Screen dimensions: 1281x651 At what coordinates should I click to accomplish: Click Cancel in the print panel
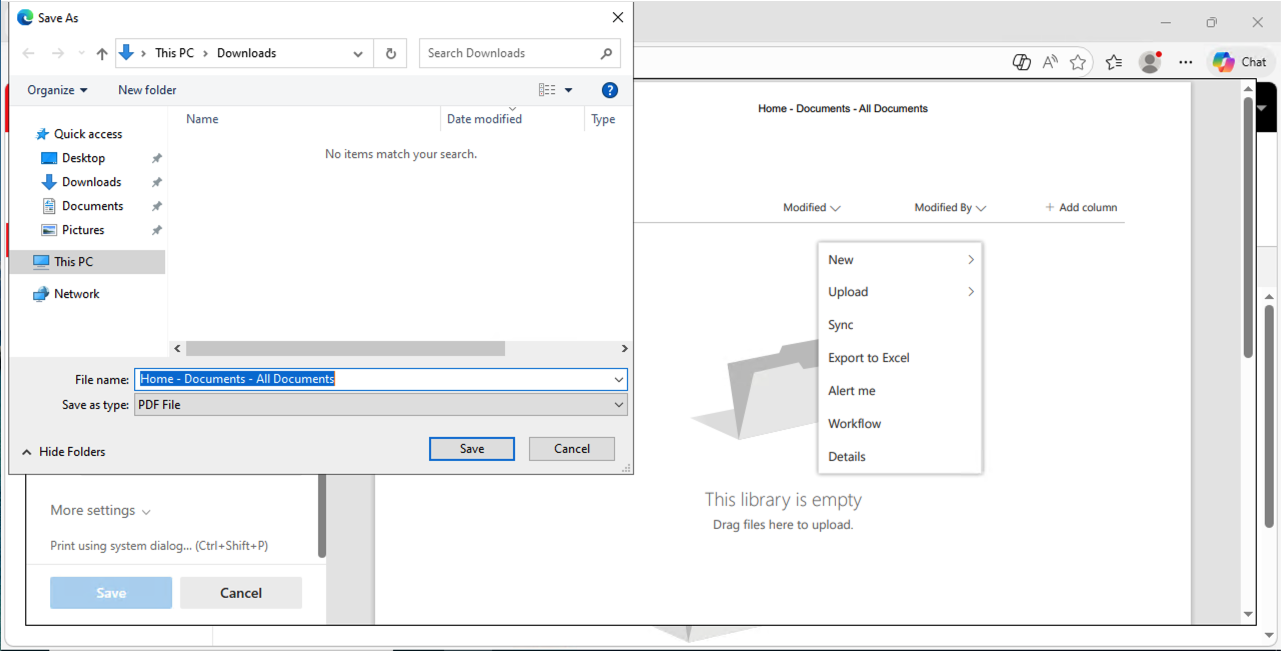click(241, 593)
